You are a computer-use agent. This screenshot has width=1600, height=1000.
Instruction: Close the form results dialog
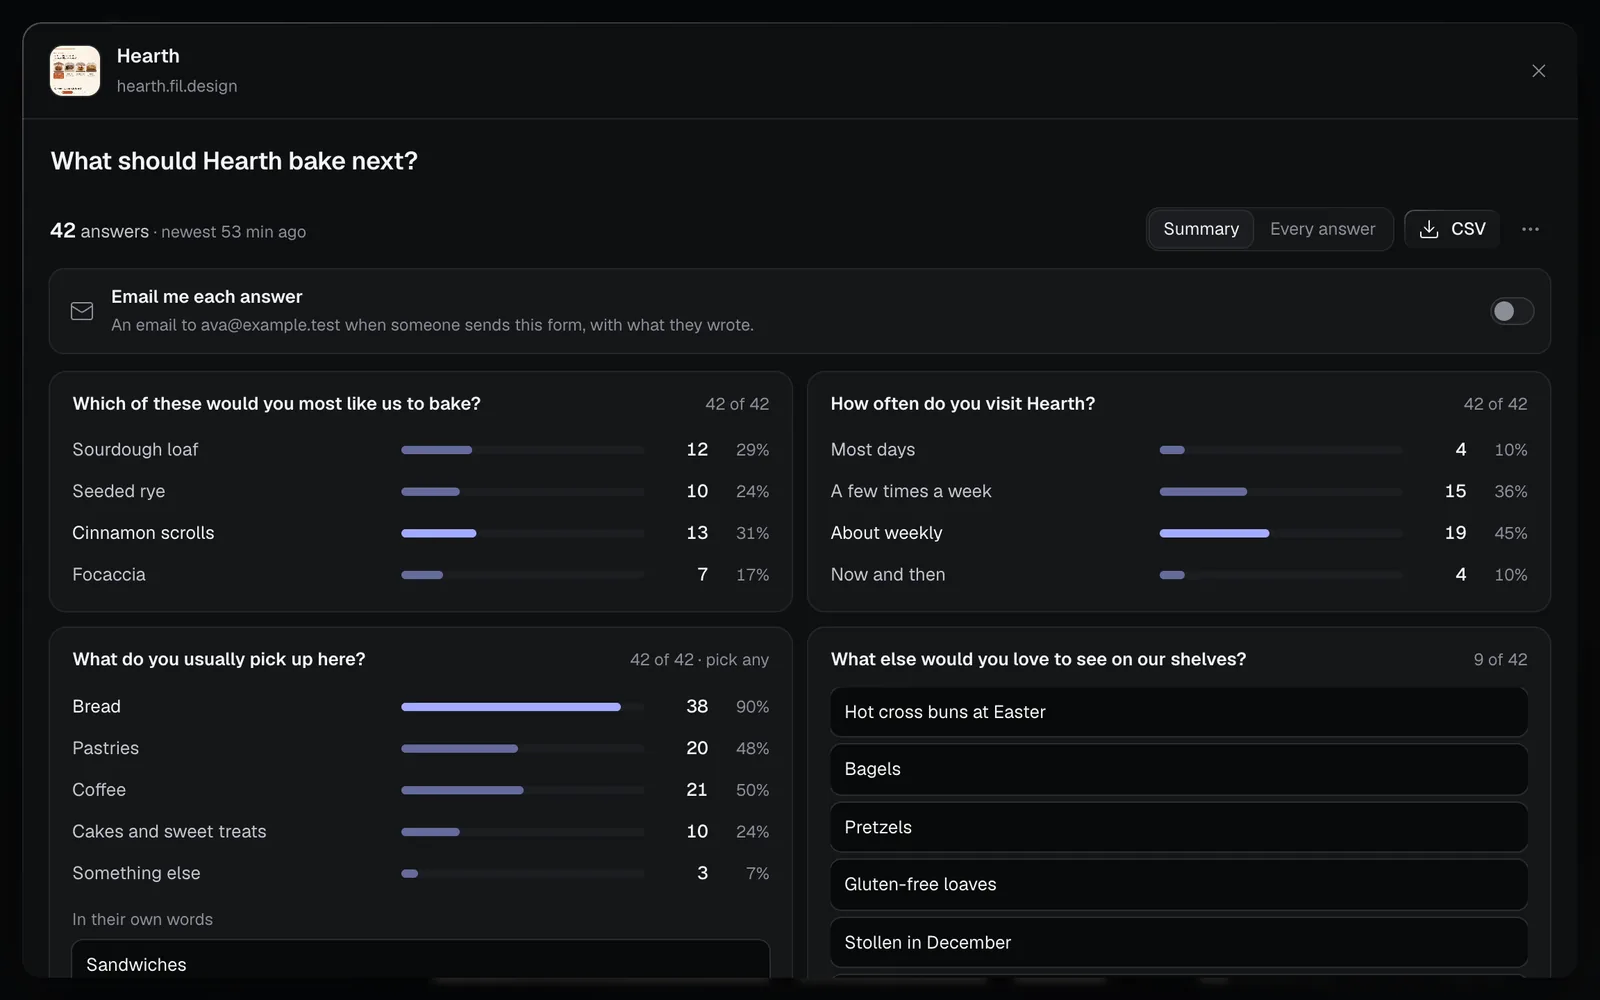[x=1538, y=71]
